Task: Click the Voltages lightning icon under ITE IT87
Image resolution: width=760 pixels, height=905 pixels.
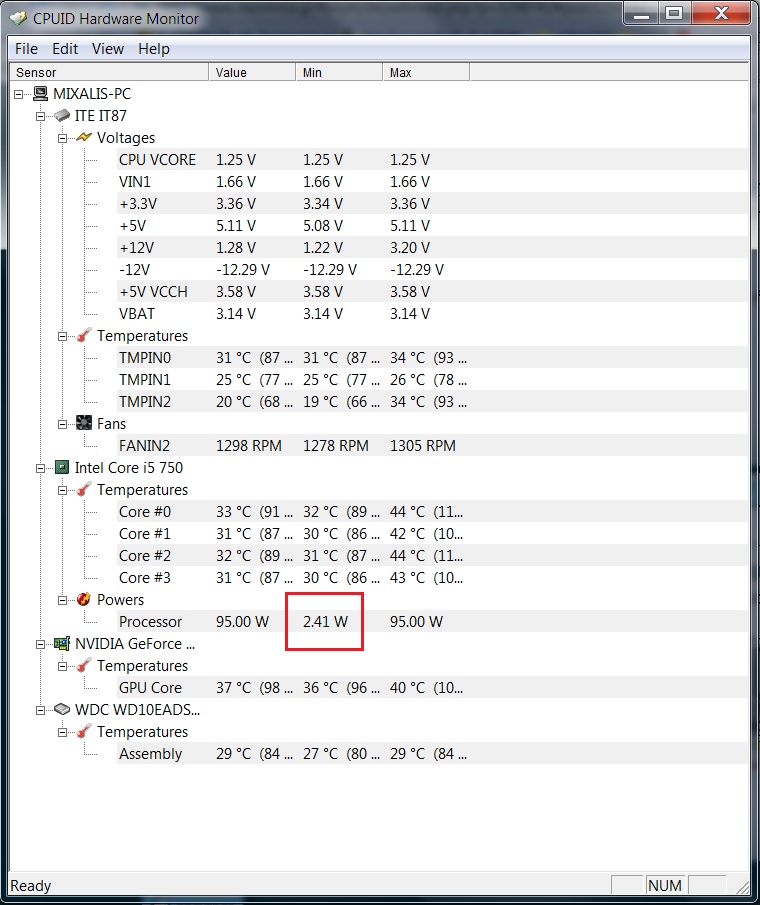Action: pos(84,137)
